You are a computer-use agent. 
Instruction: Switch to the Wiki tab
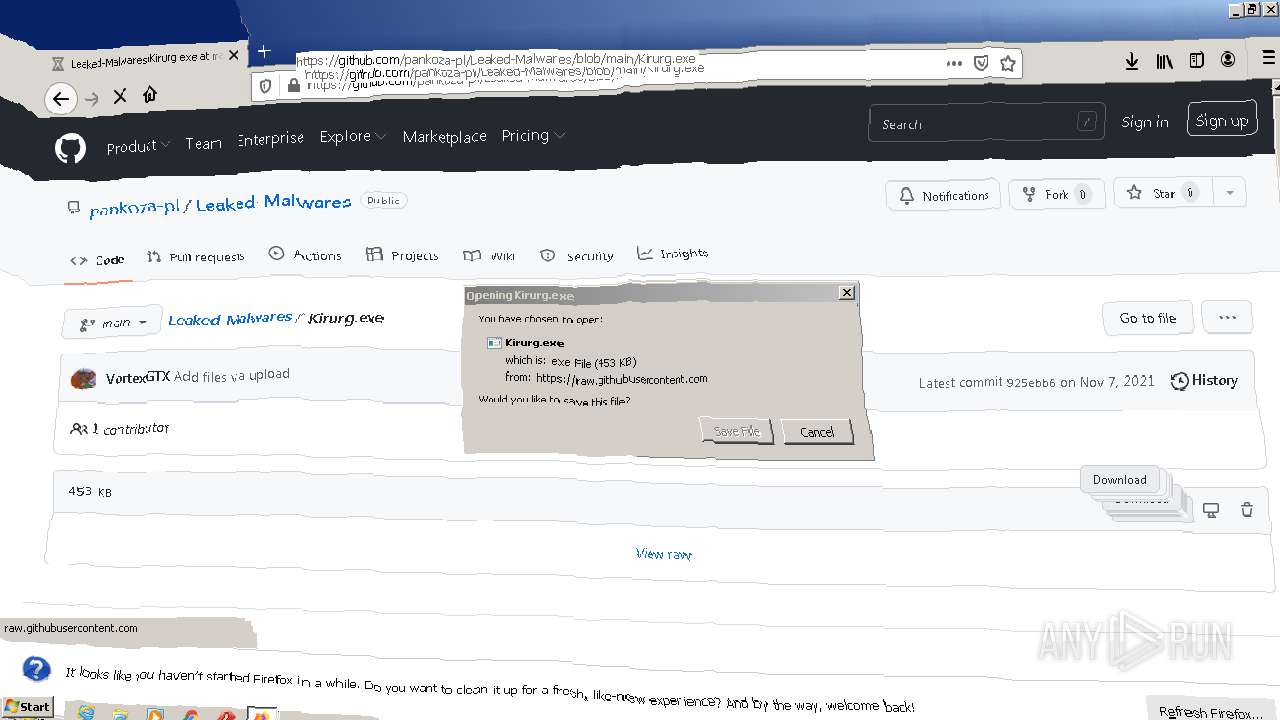coord(489,256)
